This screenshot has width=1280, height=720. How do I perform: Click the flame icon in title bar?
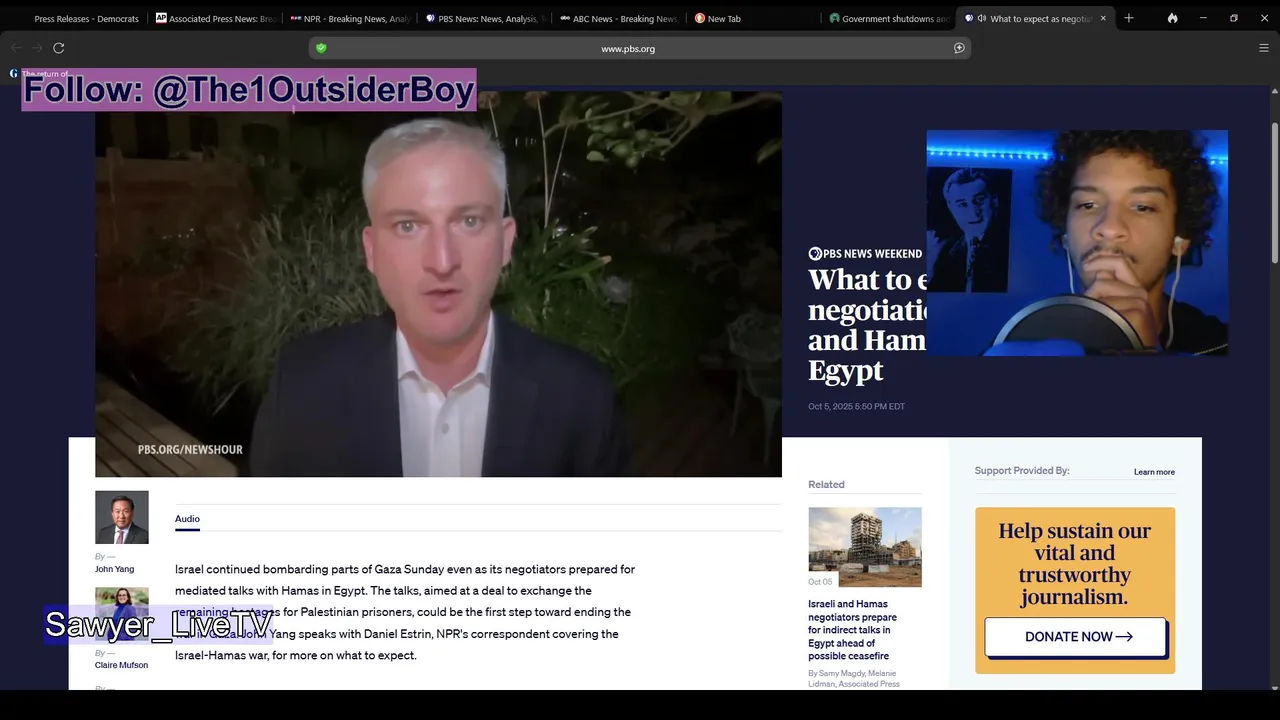1172,18
